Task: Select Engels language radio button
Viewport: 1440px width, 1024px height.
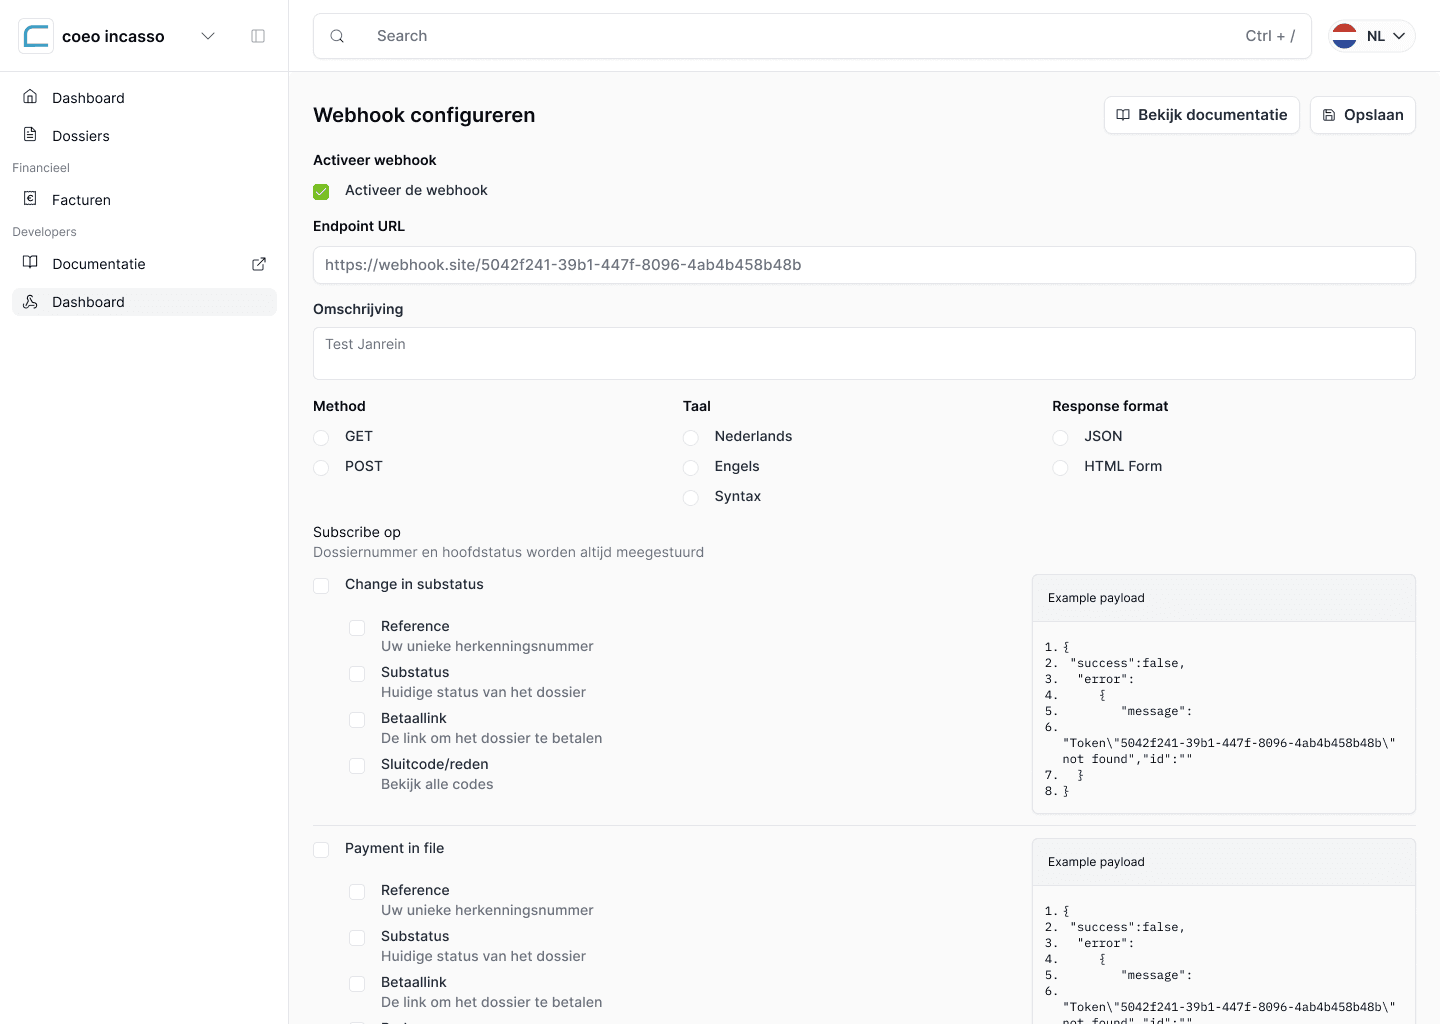Action: (x=691, y=467)
